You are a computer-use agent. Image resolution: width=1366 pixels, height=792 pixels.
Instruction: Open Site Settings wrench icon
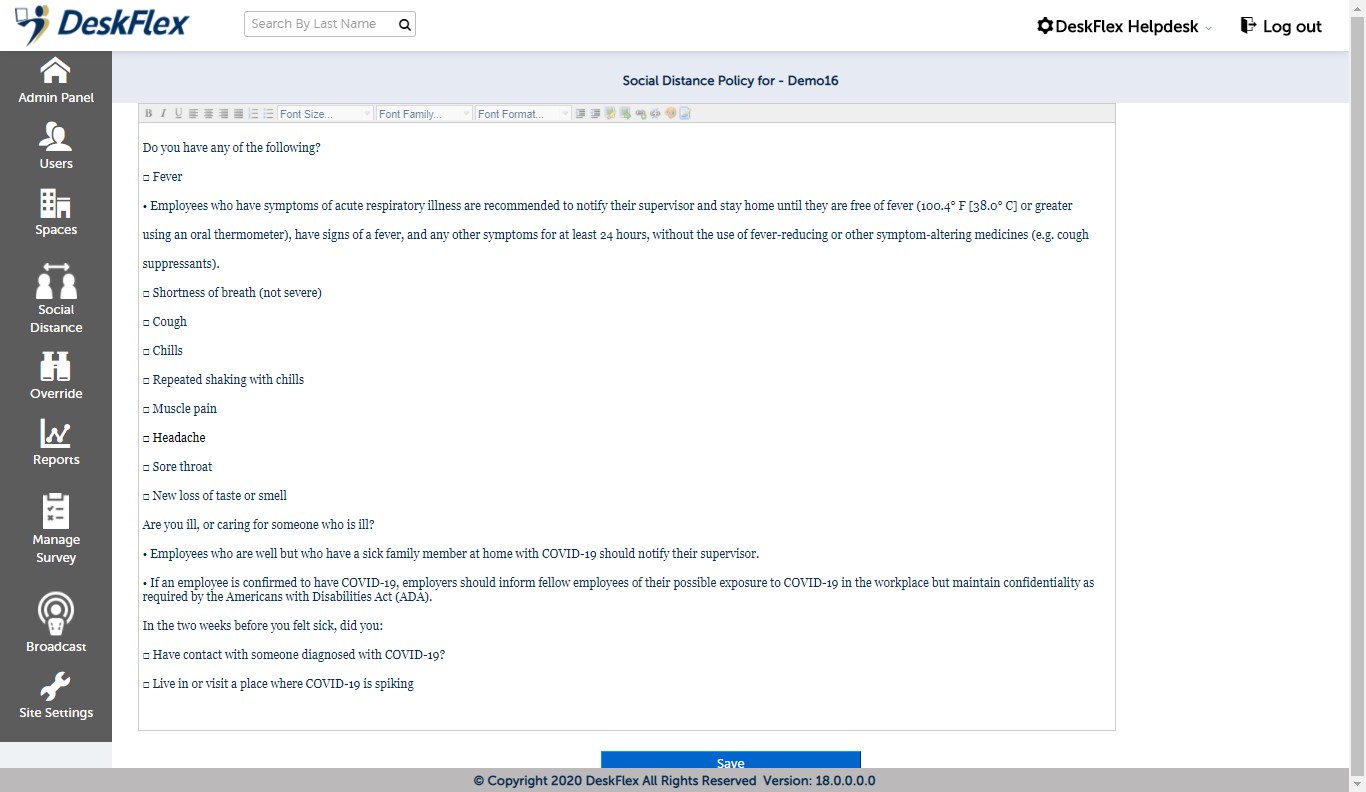(56, 687)
